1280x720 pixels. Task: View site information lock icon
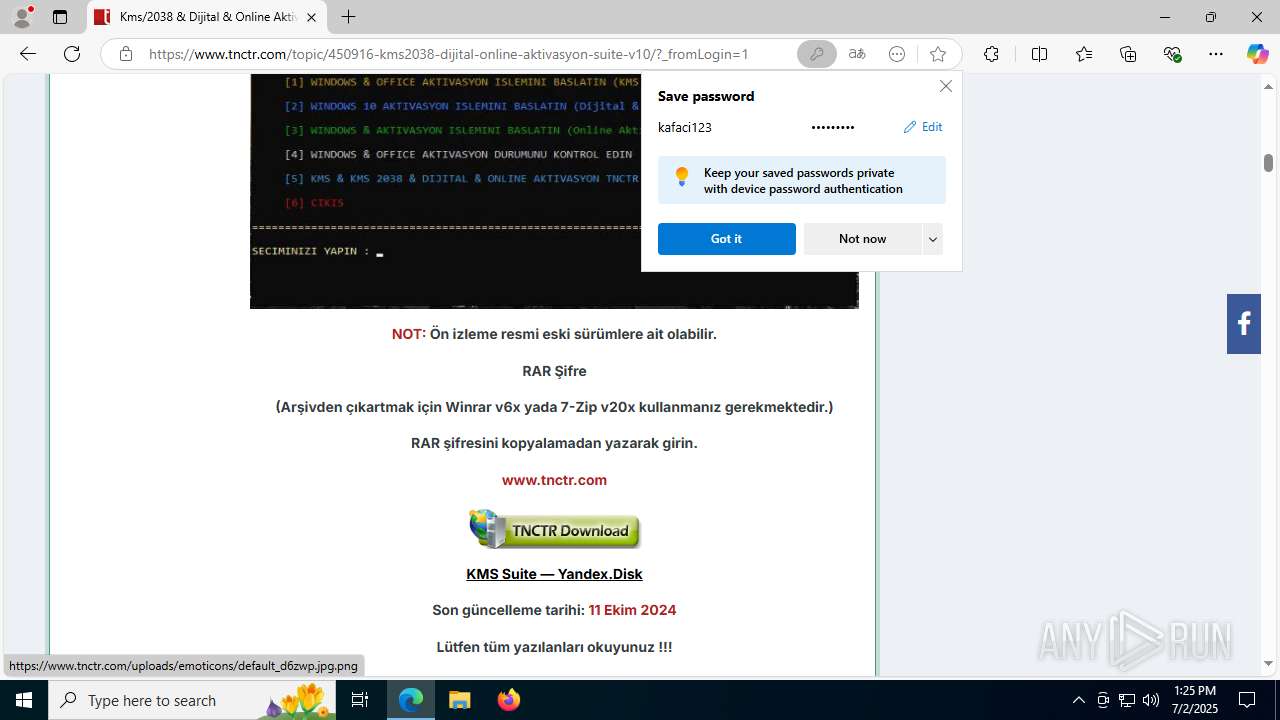(125, 54)
